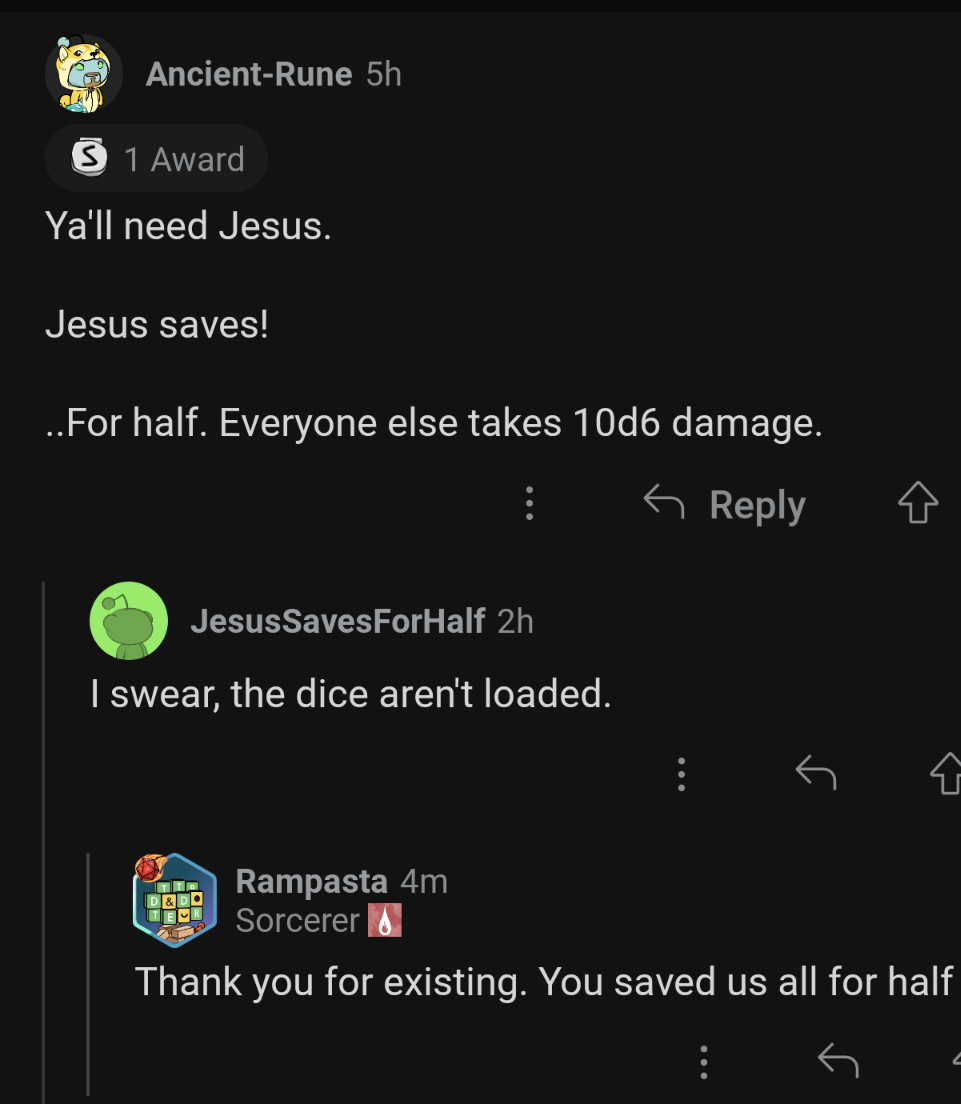Click the reply arrow beneath Rampasta's comment
This screenshot has width=961, height=1104.
(x=839, y=1060)
